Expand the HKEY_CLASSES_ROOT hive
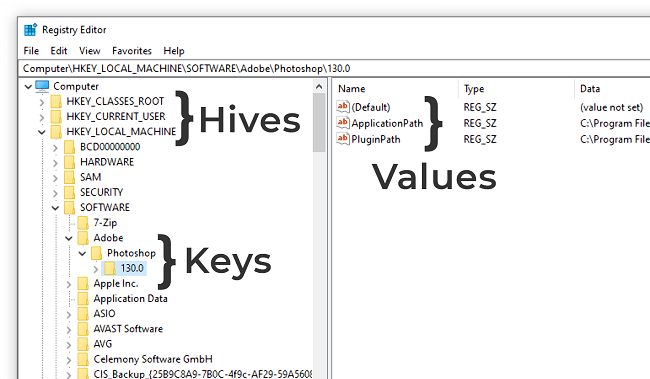The image size is (650, 379). tap(41, 102)
